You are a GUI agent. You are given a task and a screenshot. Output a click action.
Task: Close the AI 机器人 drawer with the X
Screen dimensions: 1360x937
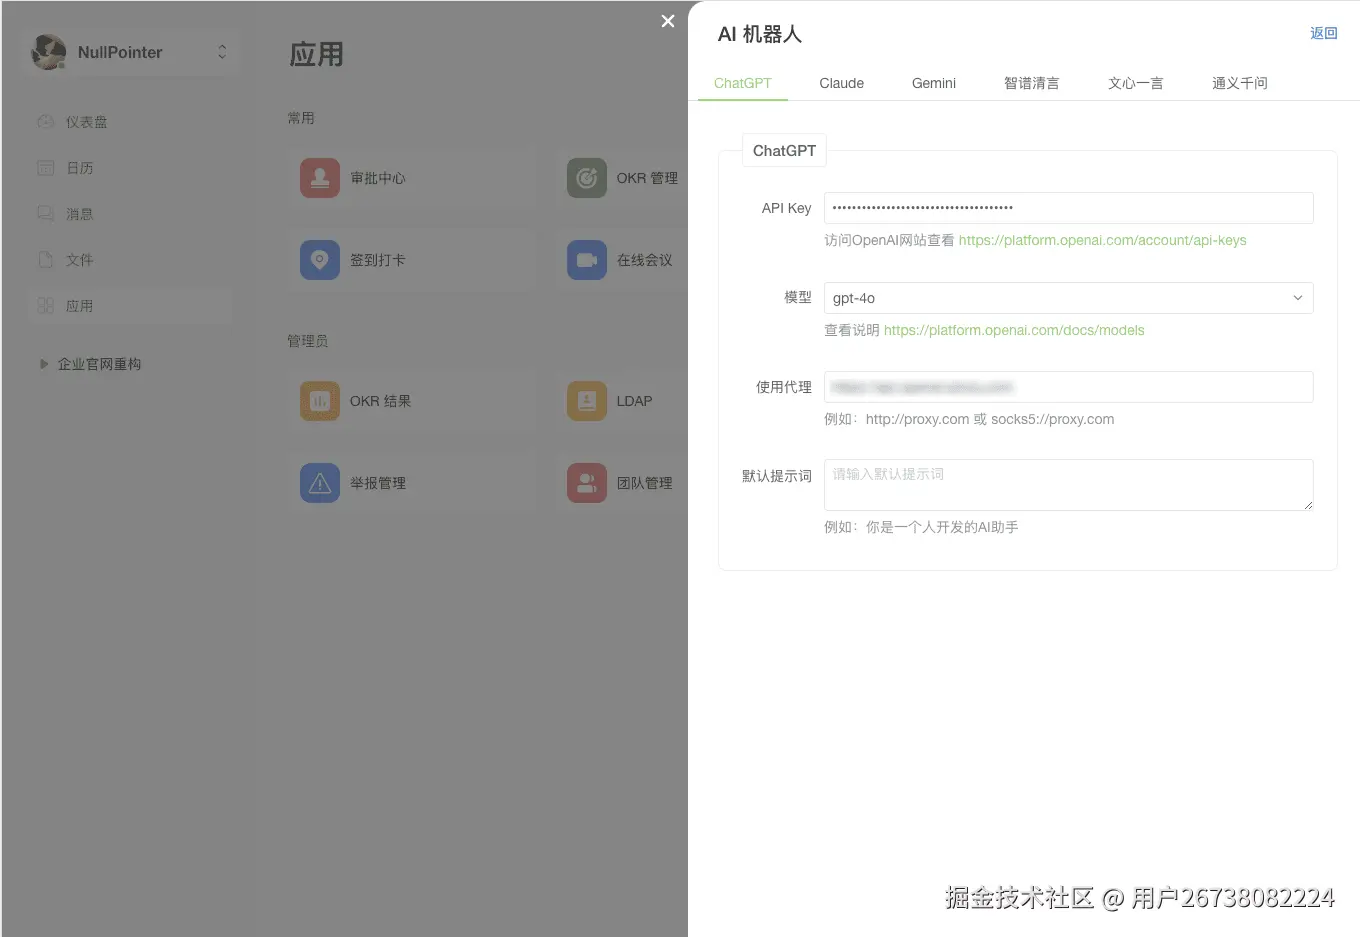(668, 21)
